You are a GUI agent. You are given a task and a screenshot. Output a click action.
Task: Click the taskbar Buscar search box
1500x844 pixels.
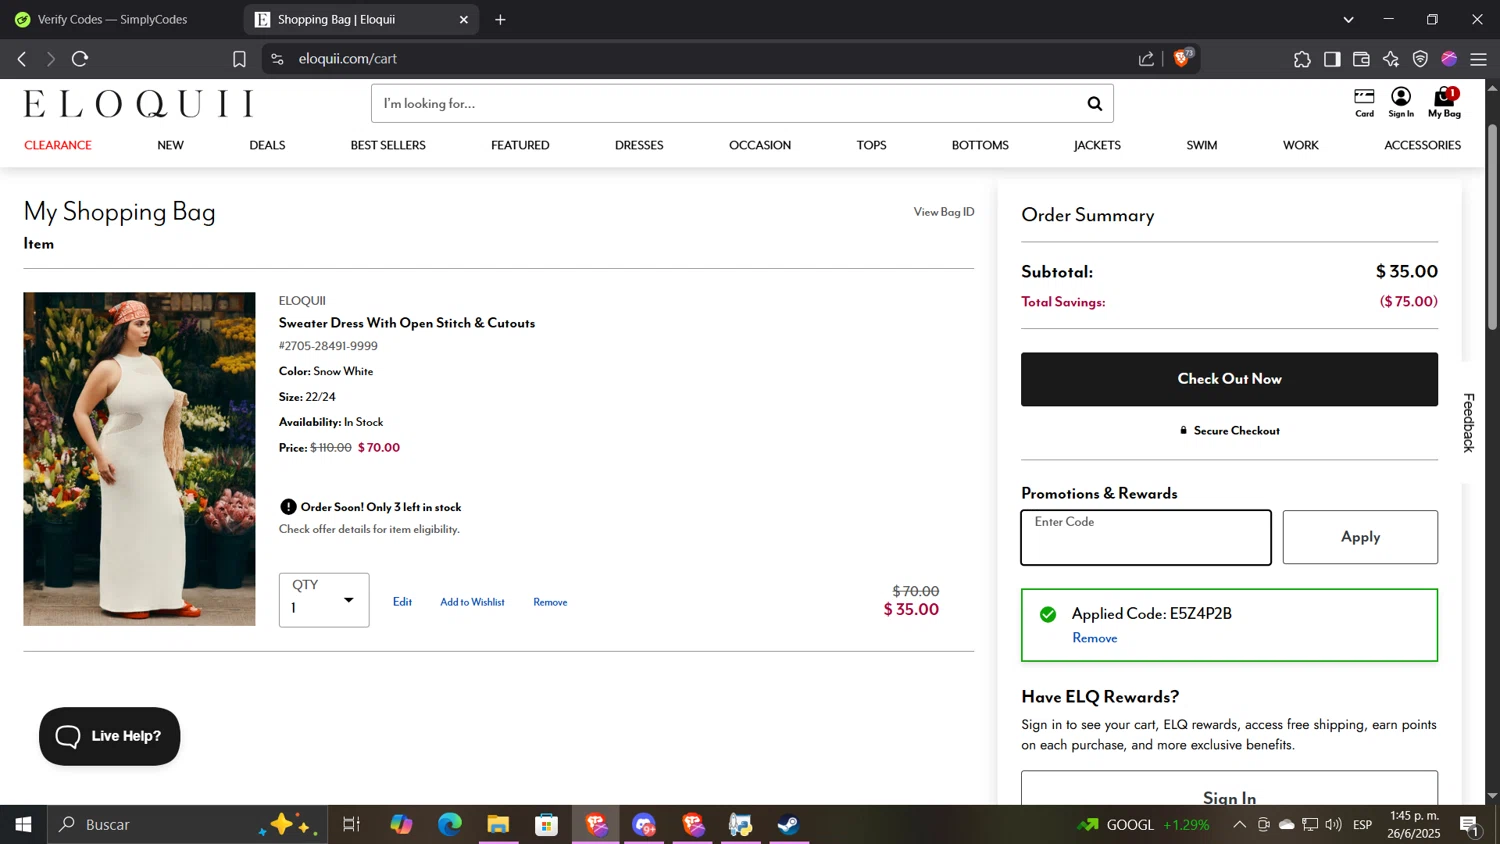pyautogui.click(x=188, y=825)
